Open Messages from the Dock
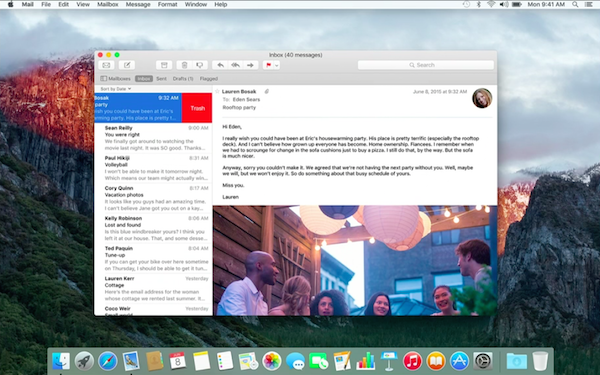The width and height of the screenshot is (600, 375). coord(295,360)
